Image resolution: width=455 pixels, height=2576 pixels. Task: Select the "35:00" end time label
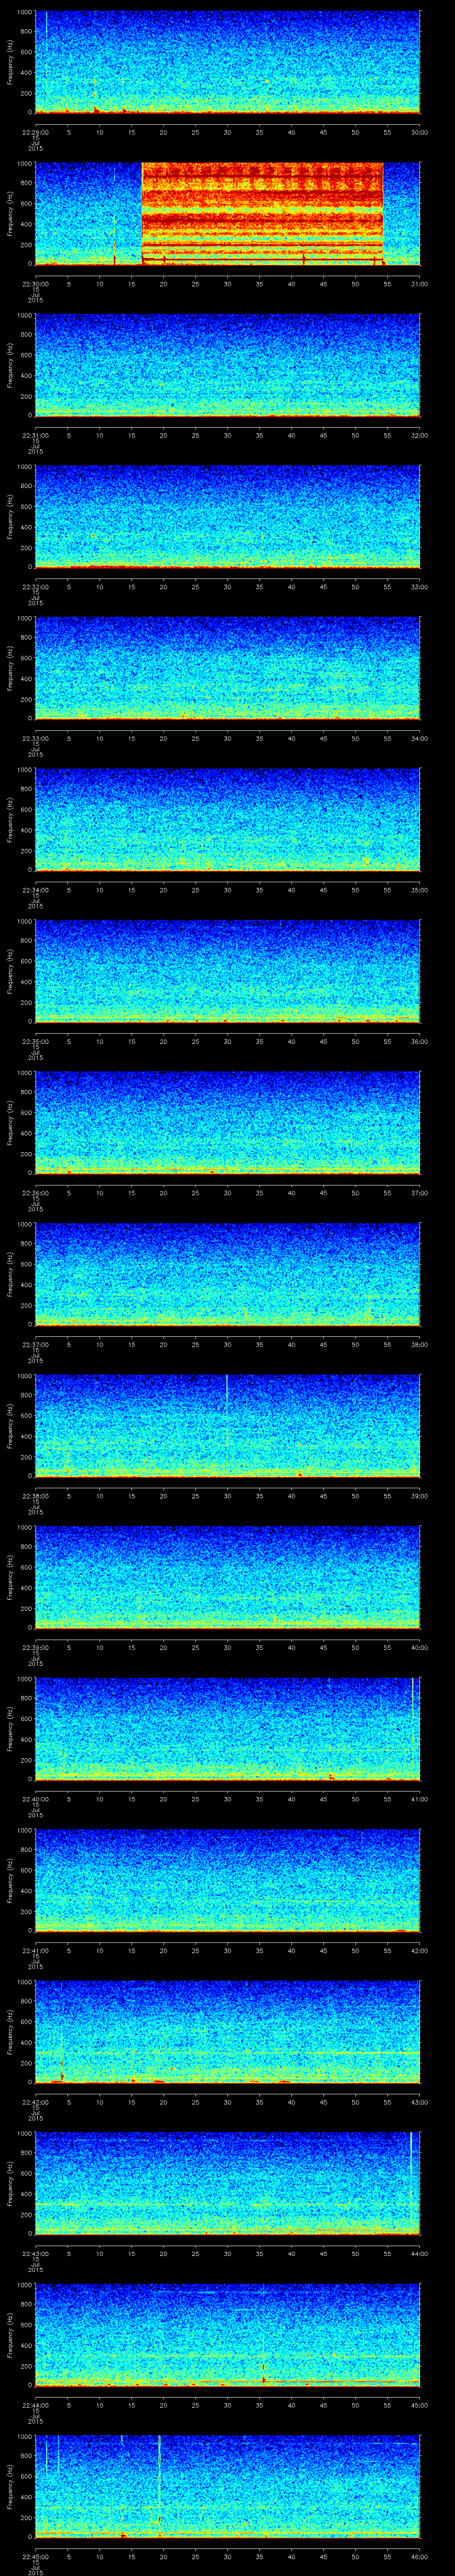420,890
